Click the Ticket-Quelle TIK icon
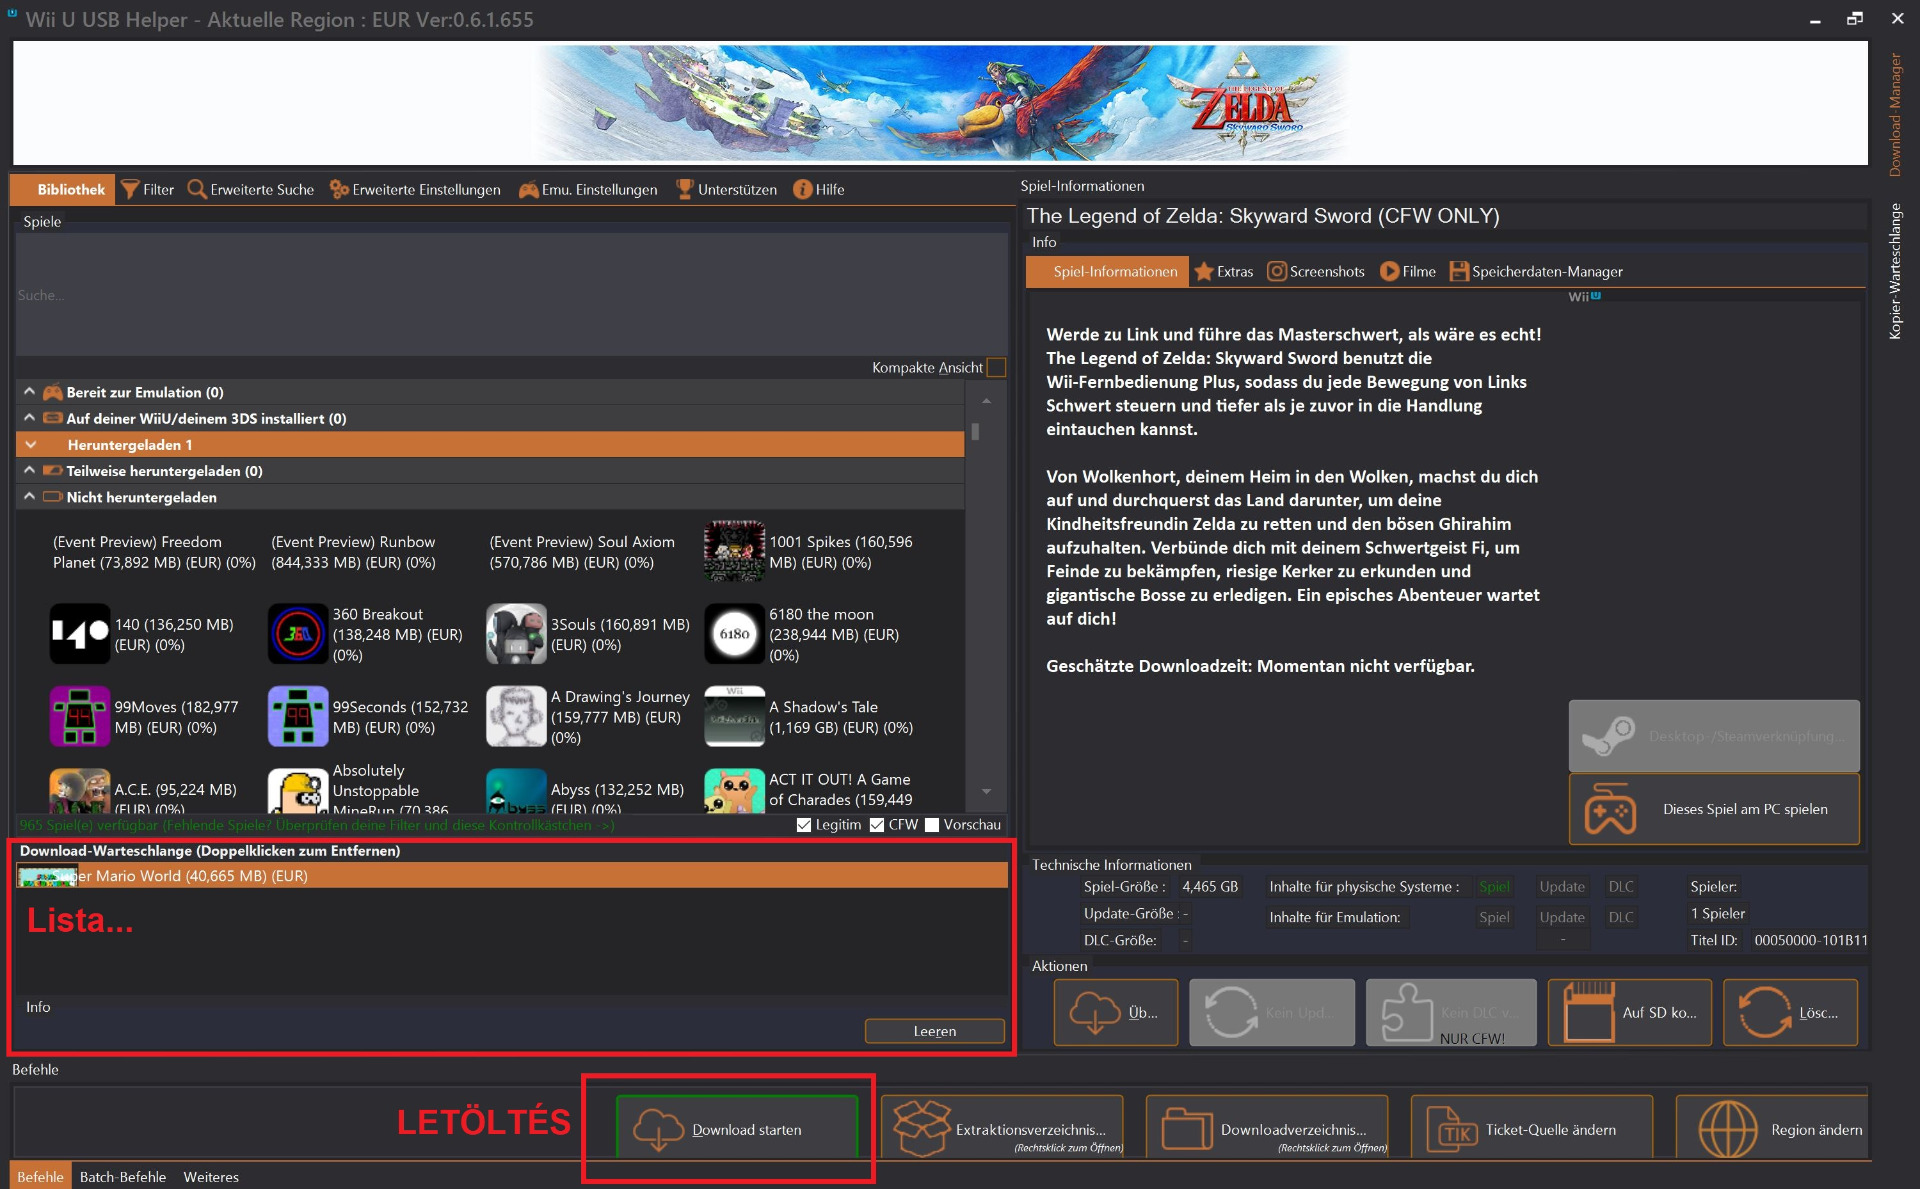The width and height of the screenshot is (1920, 1189). click(1451, 1129)
